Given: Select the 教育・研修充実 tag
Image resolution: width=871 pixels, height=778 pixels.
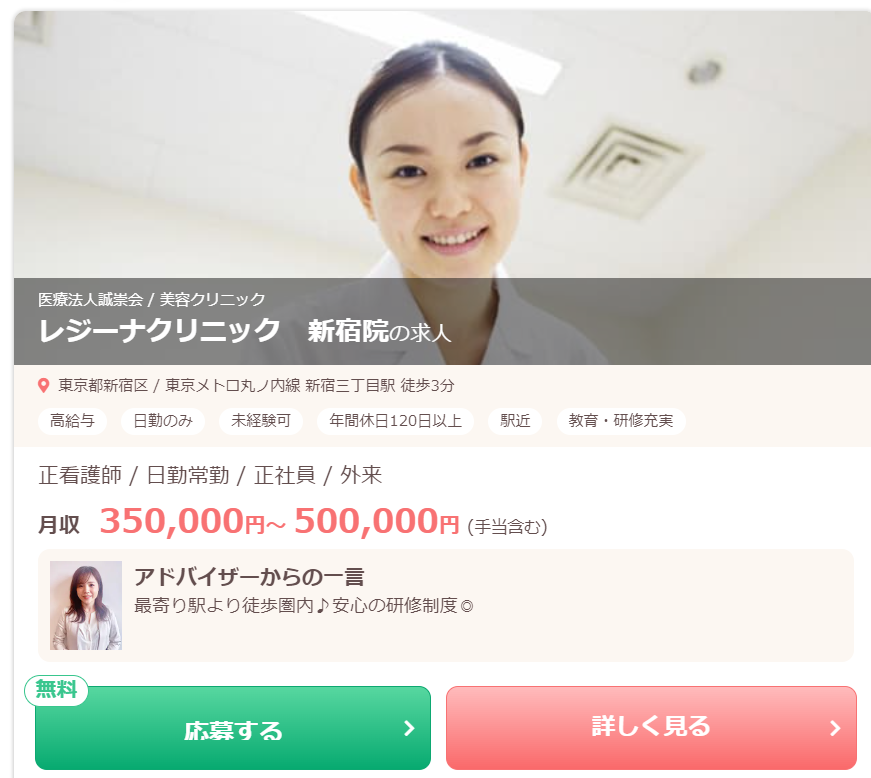Looking at the screenshot, I should (621, 421).
